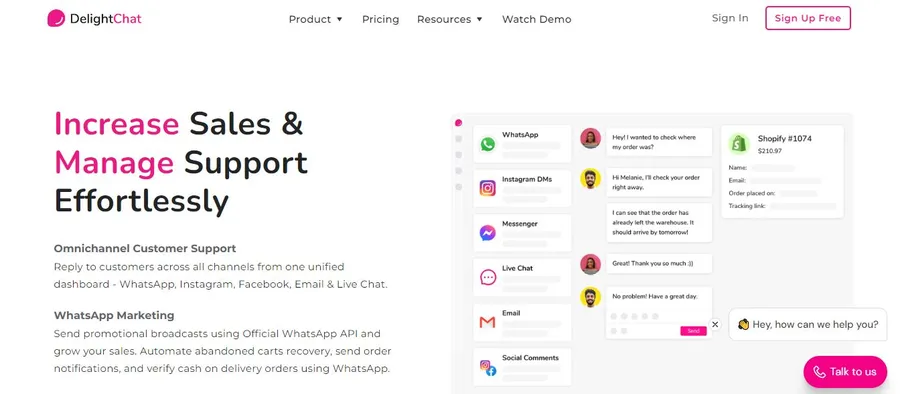
Task: Choose the Live Chat bubble icon
Action: click(487, 277)
